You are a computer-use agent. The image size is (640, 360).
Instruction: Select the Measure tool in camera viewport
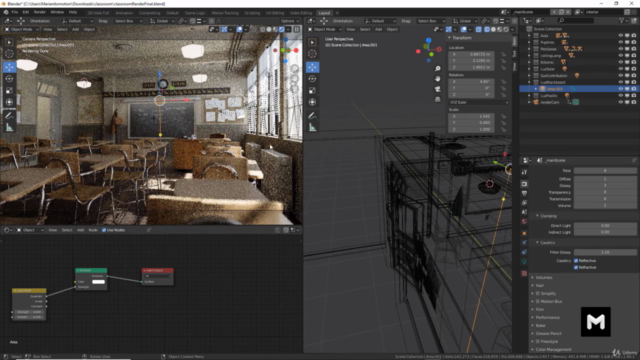(x=9, y=128)
